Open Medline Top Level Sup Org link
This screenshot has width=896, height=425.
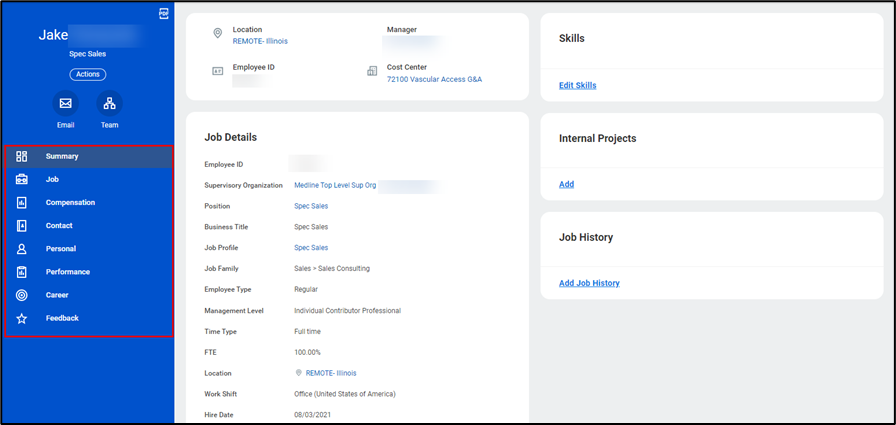[336, 186]
